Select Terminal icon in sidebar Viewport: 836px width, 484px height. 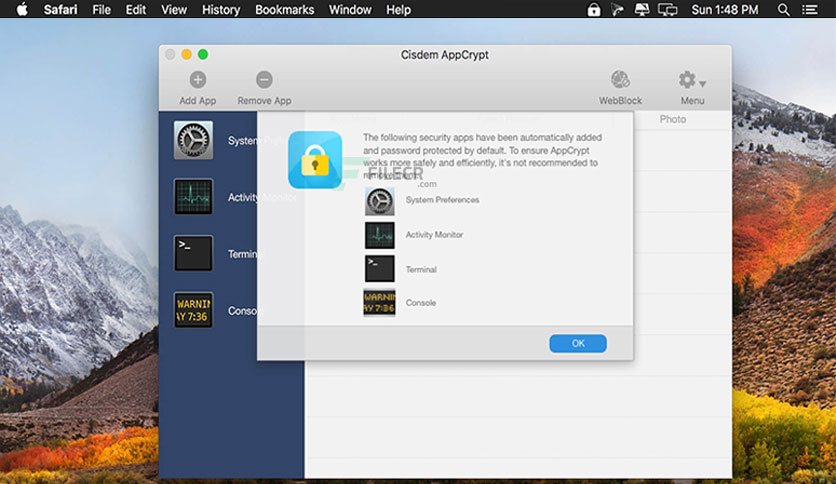tap(193, 253)
